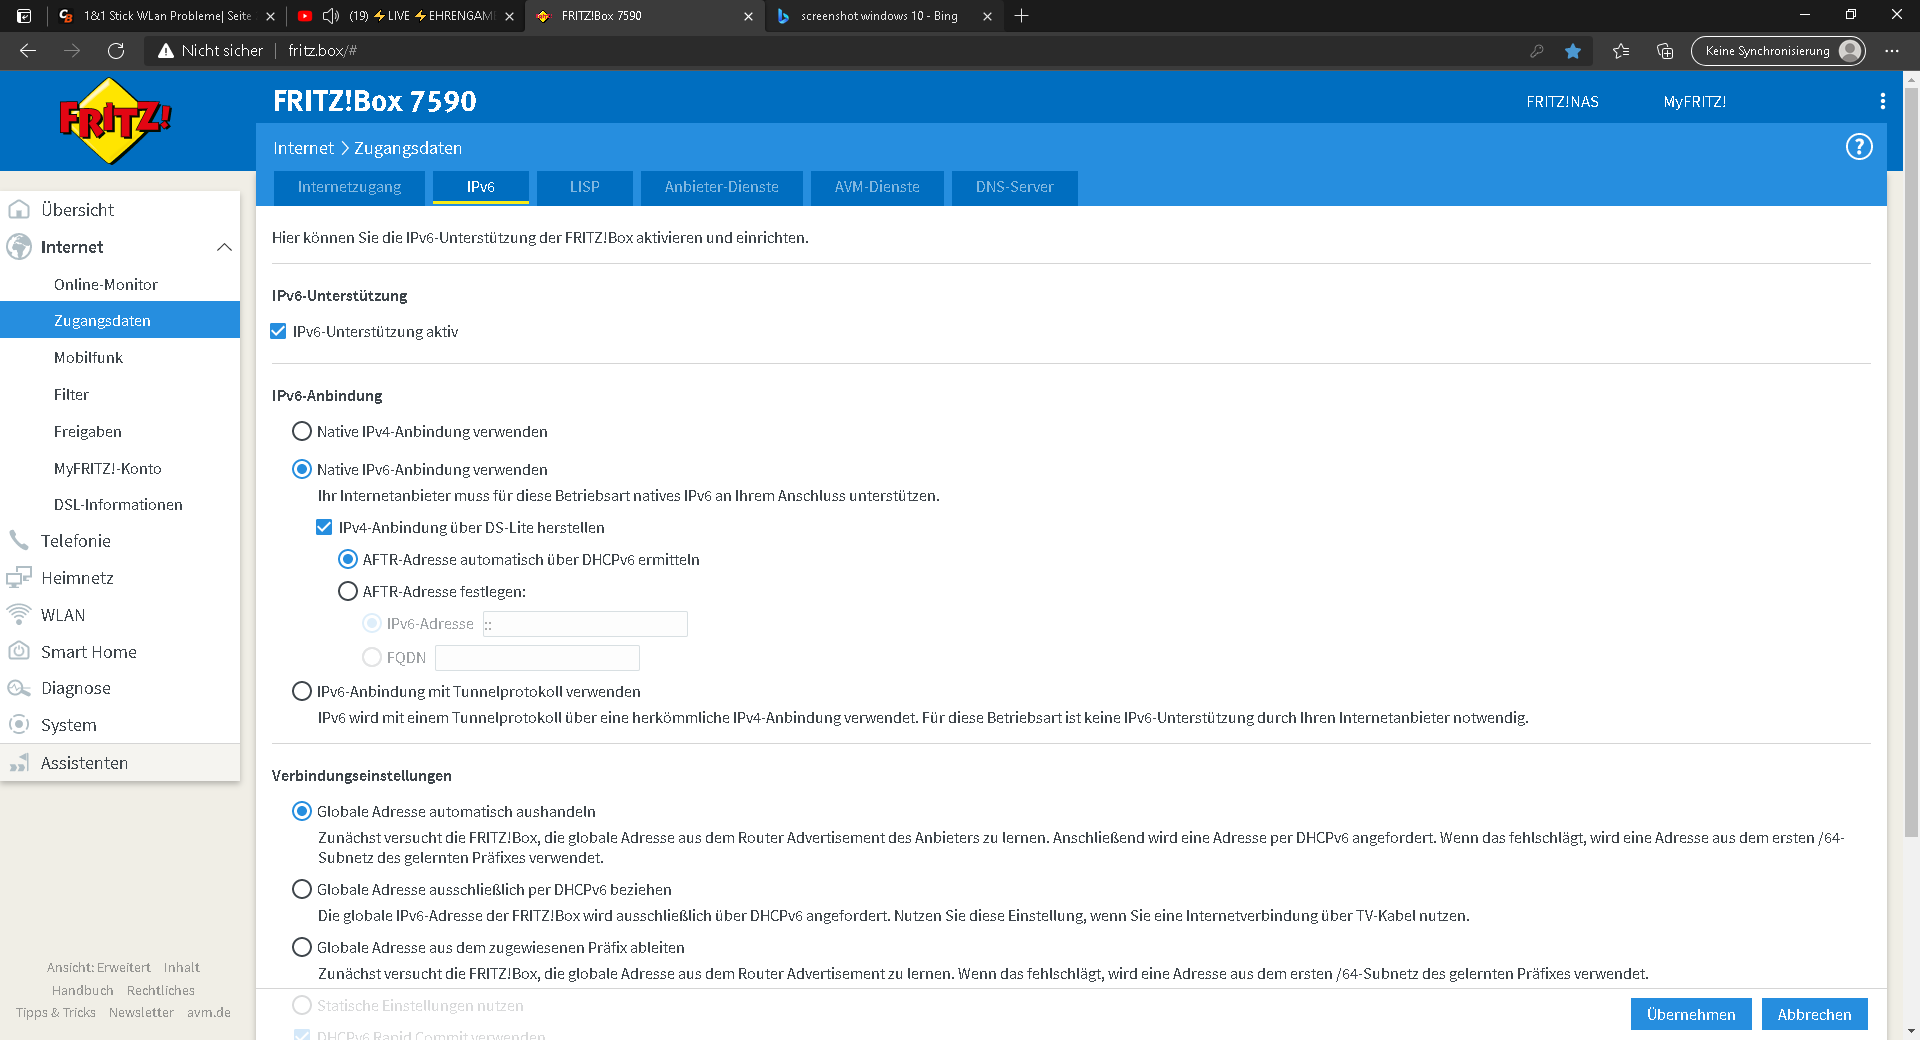Click the Internet globe icon
The width and height of the screenshot is (1920, 1040).
point(19,246)
